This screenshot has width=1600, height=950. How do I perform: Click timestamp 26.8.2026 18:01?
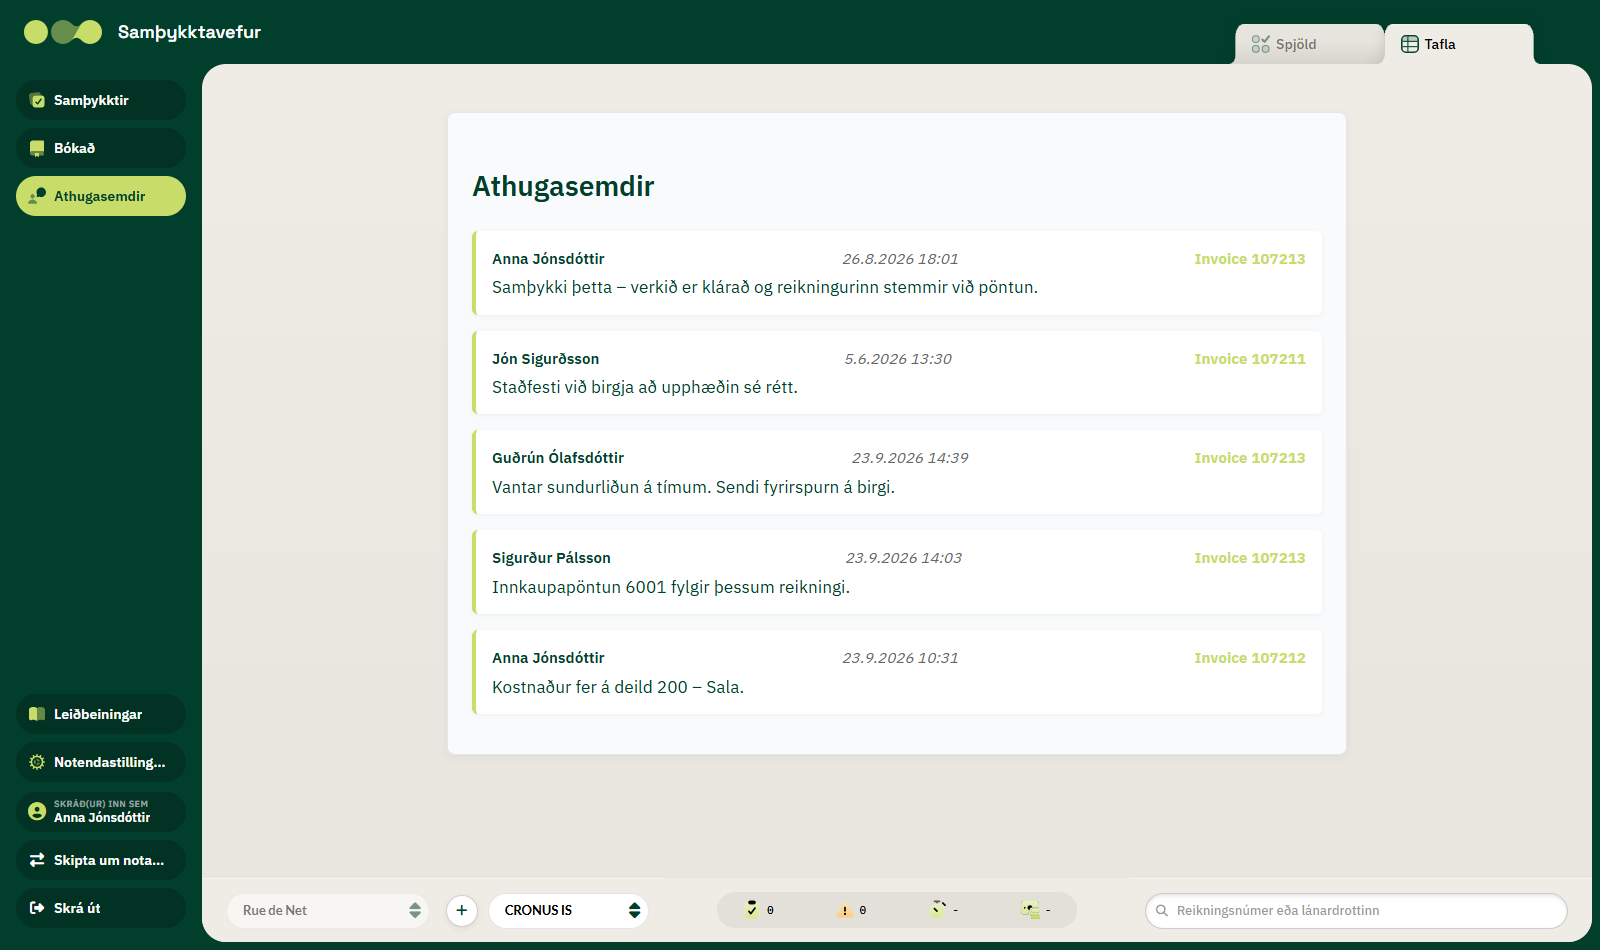click(x=900, y=259)
